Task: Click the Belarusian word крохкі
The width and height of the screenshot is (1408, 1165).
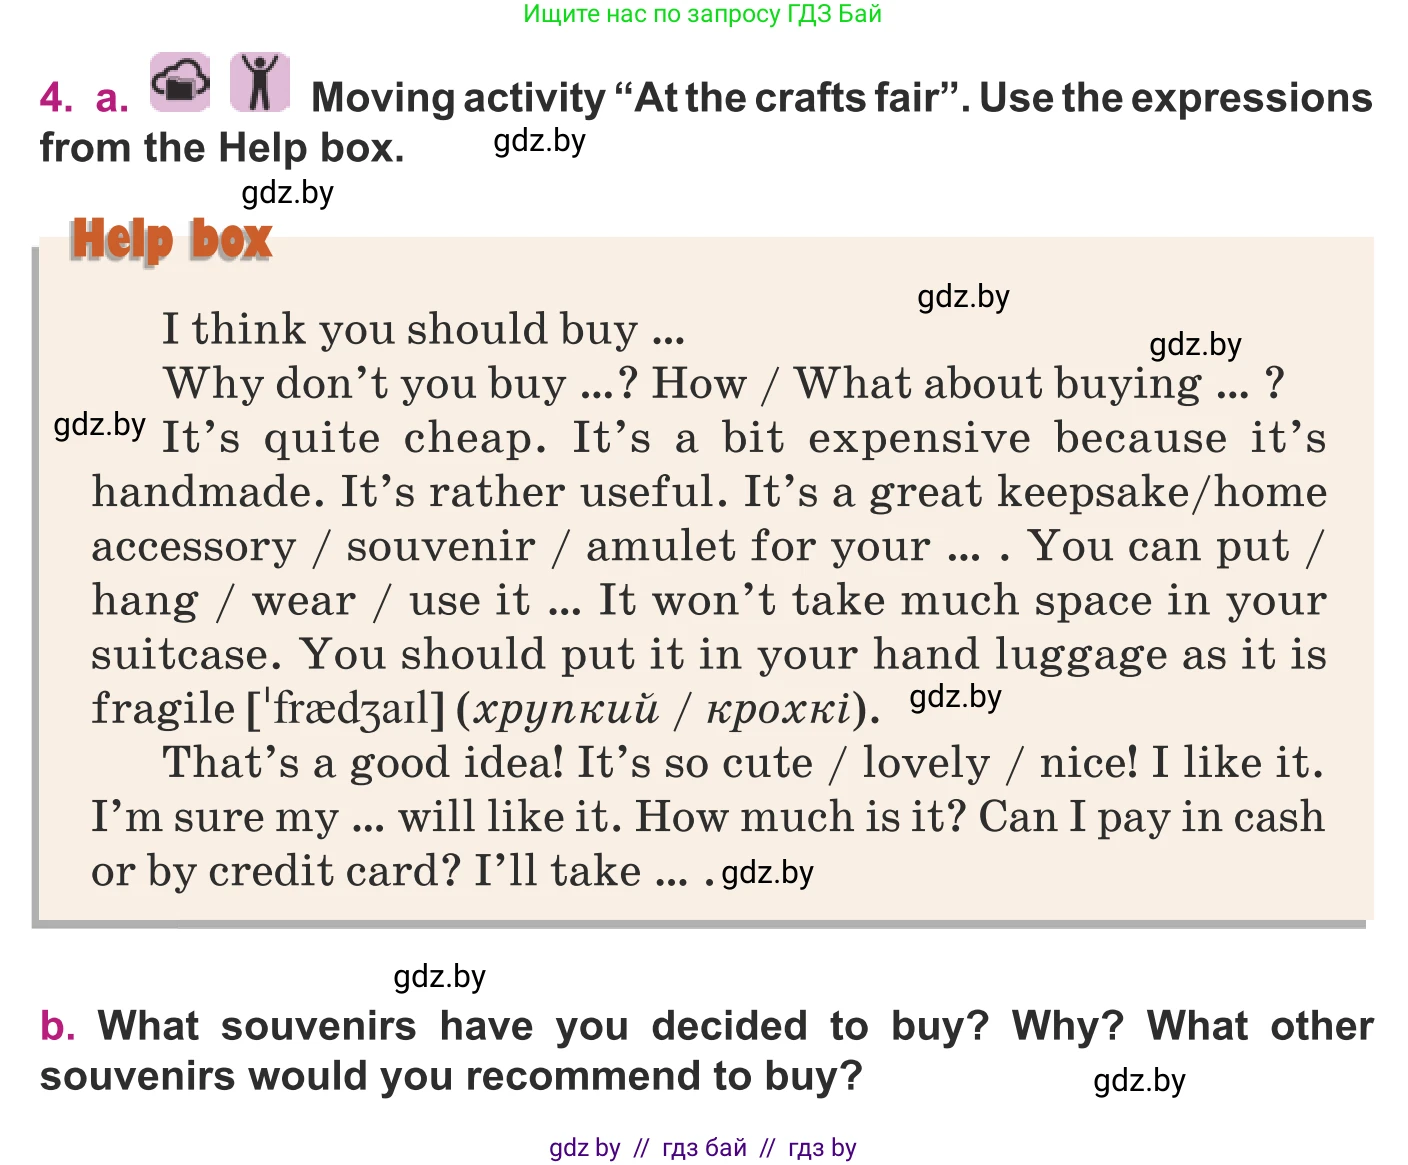Action: coord(778,709)
